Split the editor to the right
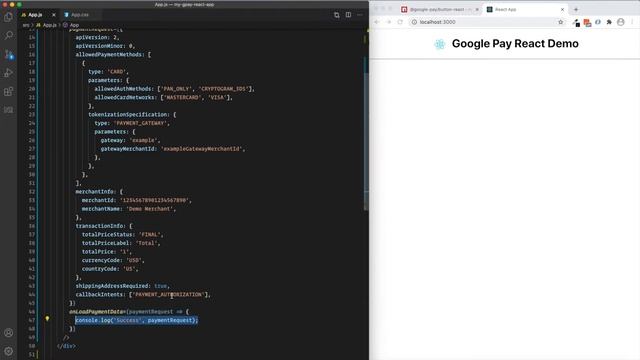The width and height of the screenshot is (640, 360). pyautogui.click(x=348, y=15)
